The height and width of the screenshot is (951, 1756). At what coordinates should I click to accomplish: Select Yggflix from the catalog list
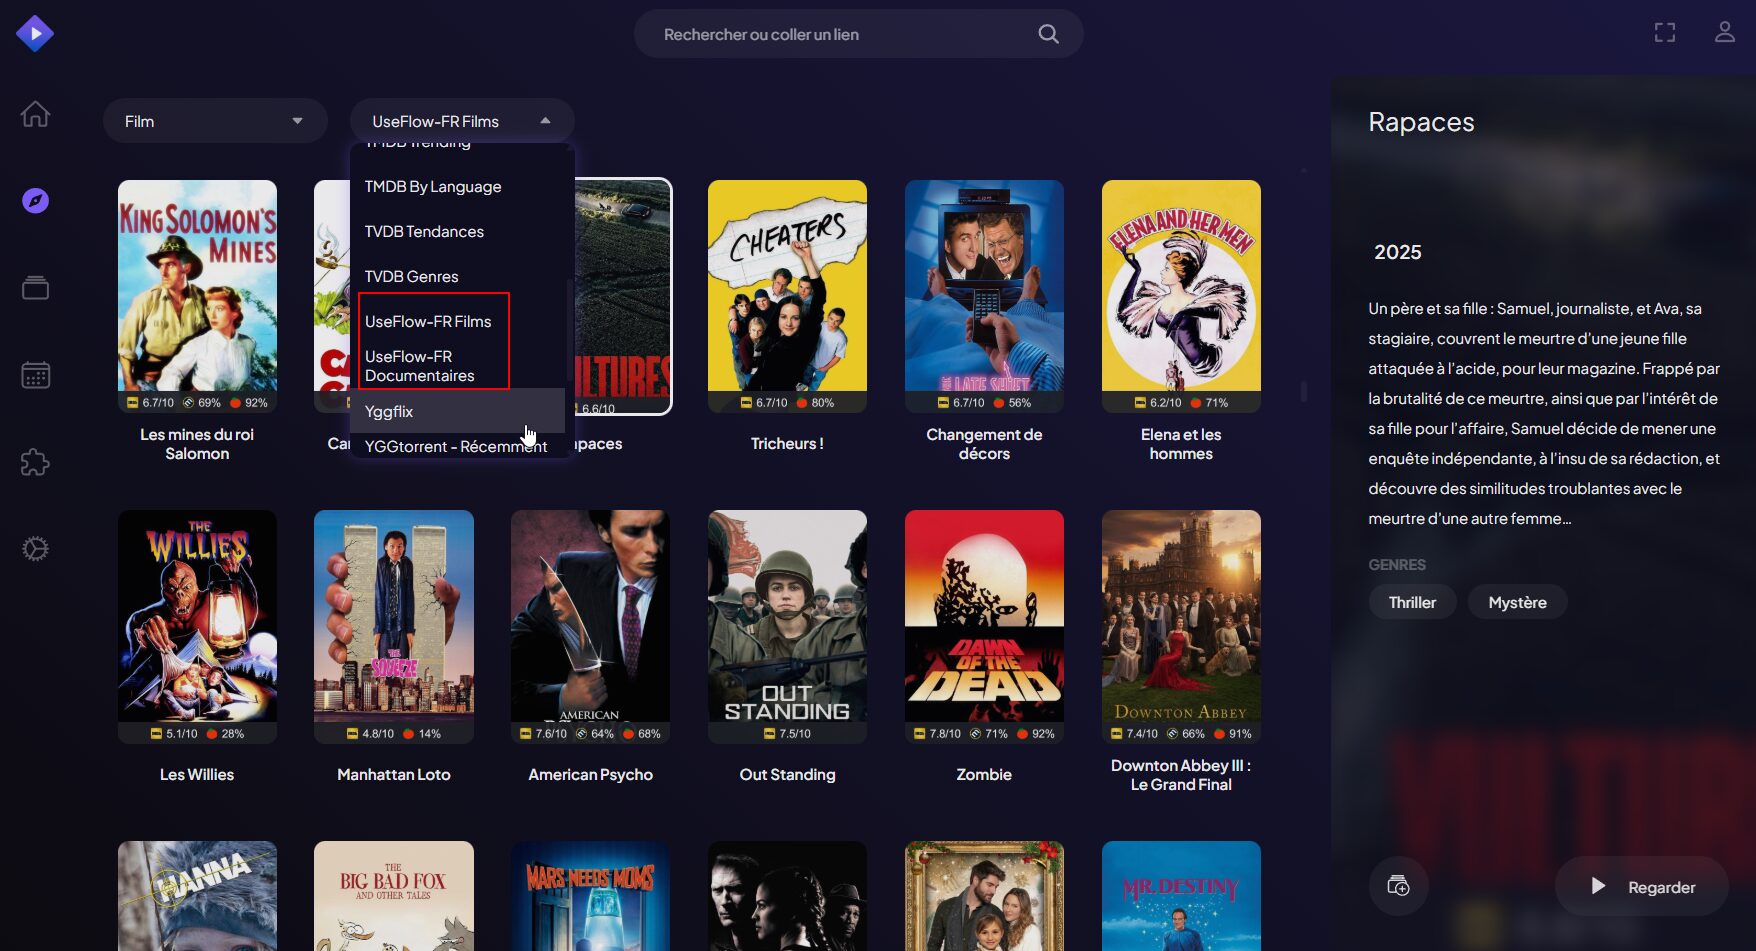coord(389,411)
